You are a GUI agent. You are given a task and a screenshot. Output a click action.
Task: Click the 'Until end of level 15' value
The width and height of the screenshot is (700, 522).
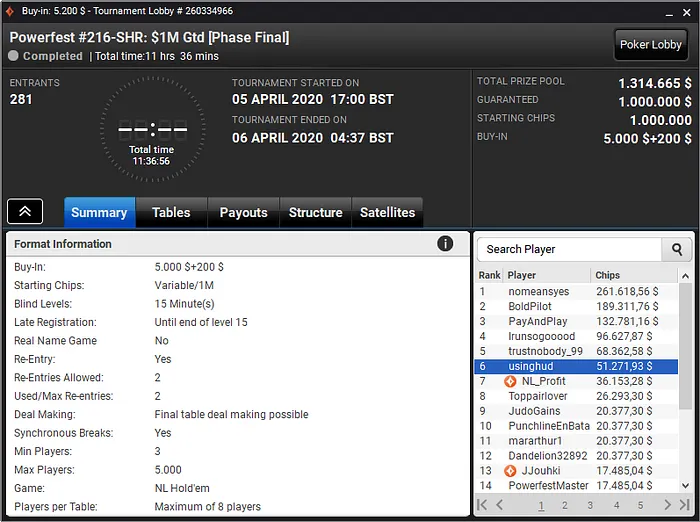[x=201, y=322]
